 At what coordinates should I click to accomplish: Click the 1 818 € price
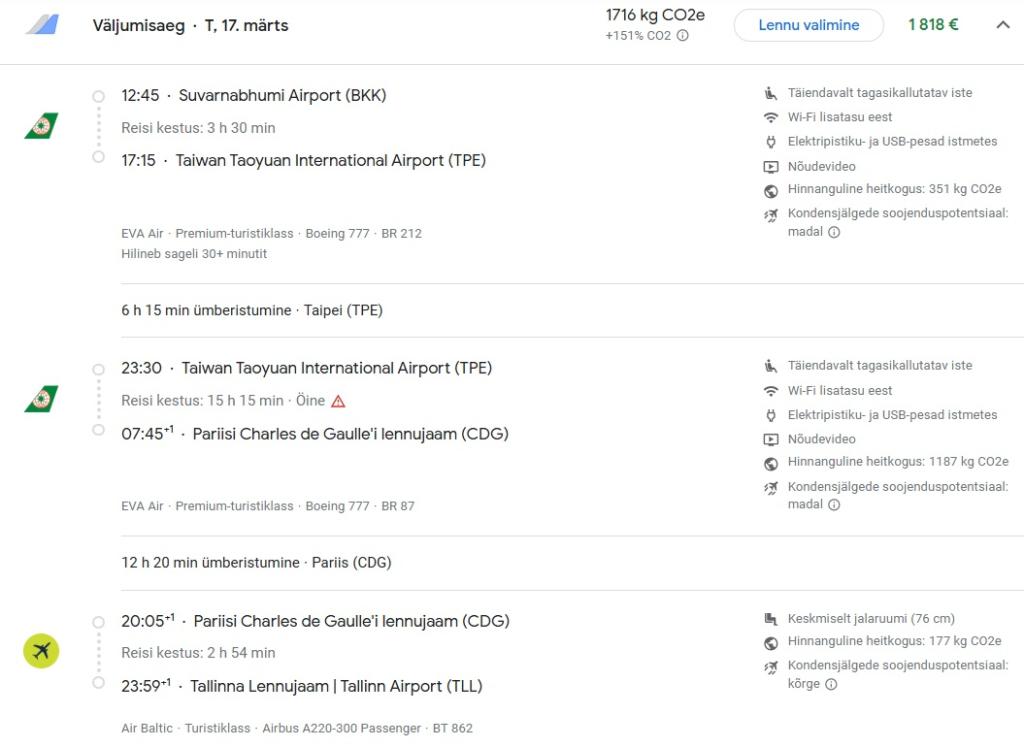(x=933, y=25)
